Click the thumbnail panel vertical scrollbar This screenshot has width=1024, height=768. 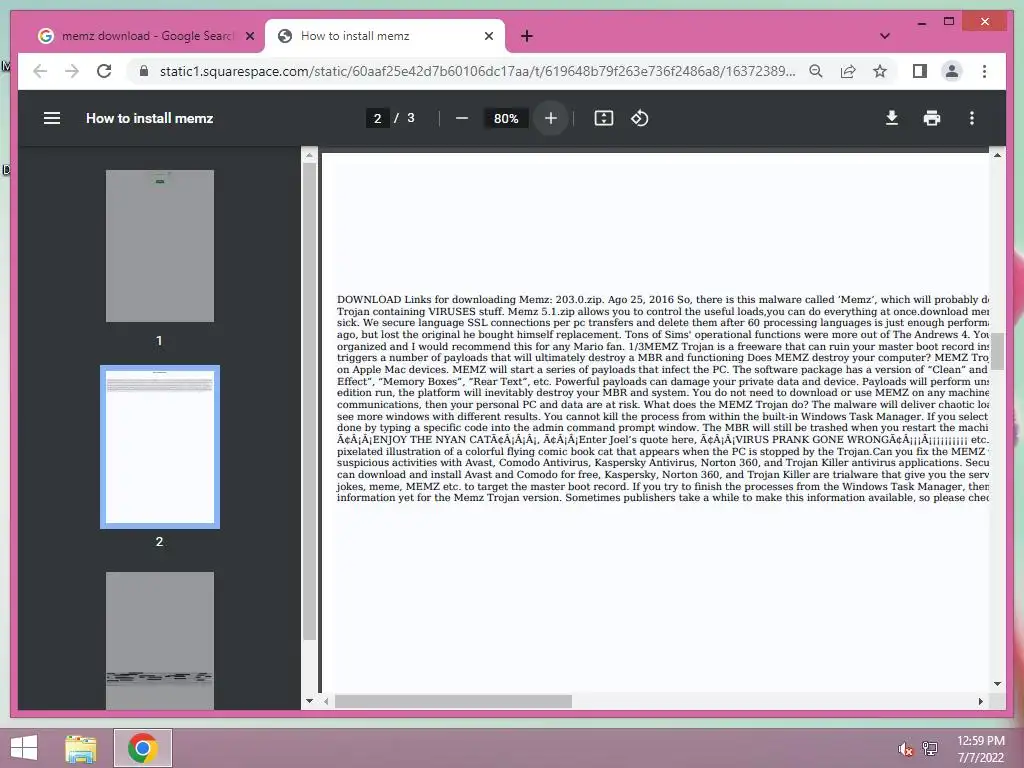click(310, 402)
